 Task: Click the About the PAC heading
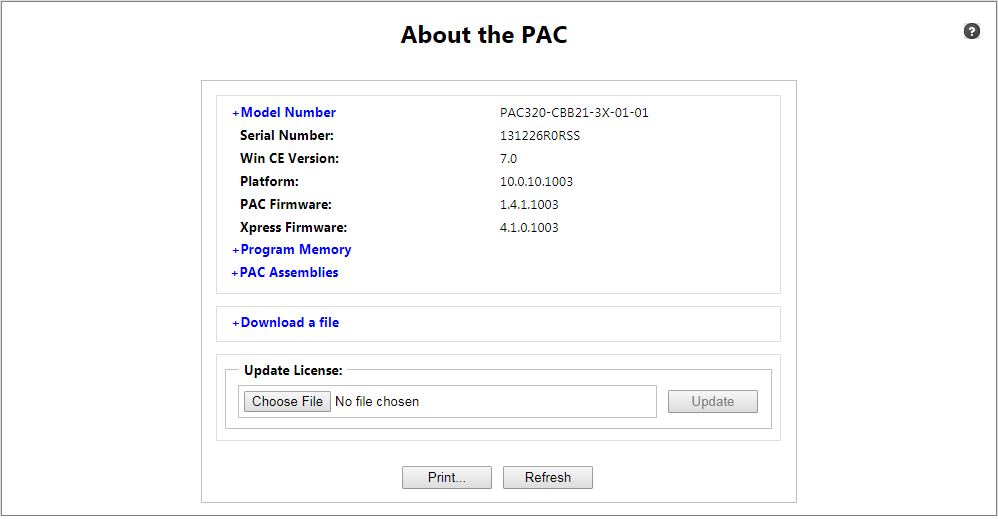point(484,35)
